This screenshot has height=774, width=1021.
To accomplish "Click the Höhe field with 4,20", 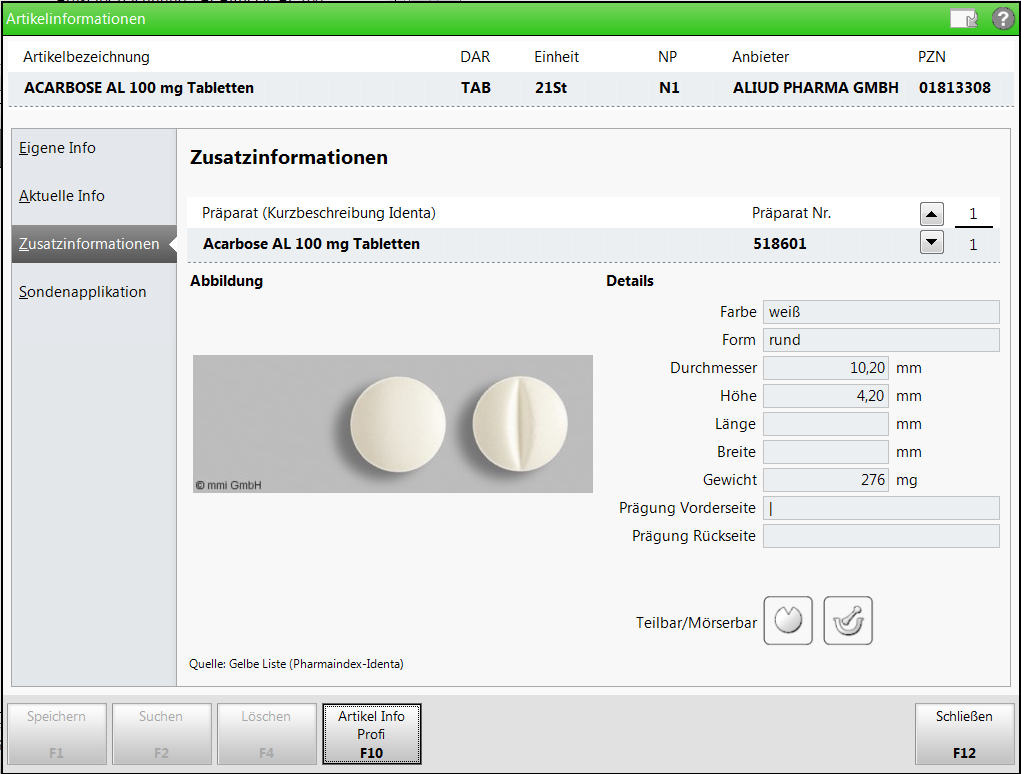I will (x=826, y=396).
